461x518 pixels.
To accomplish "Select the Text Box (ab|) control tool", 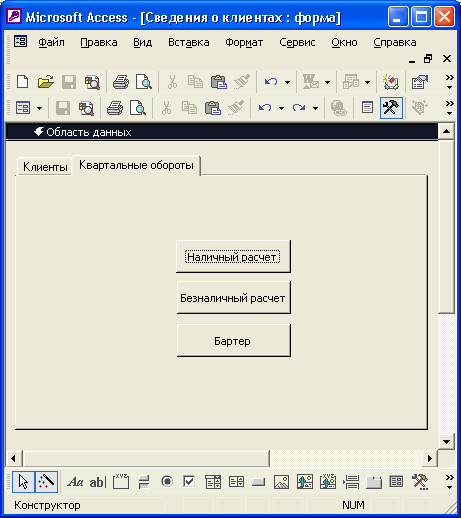I will (x=98, y=482).
